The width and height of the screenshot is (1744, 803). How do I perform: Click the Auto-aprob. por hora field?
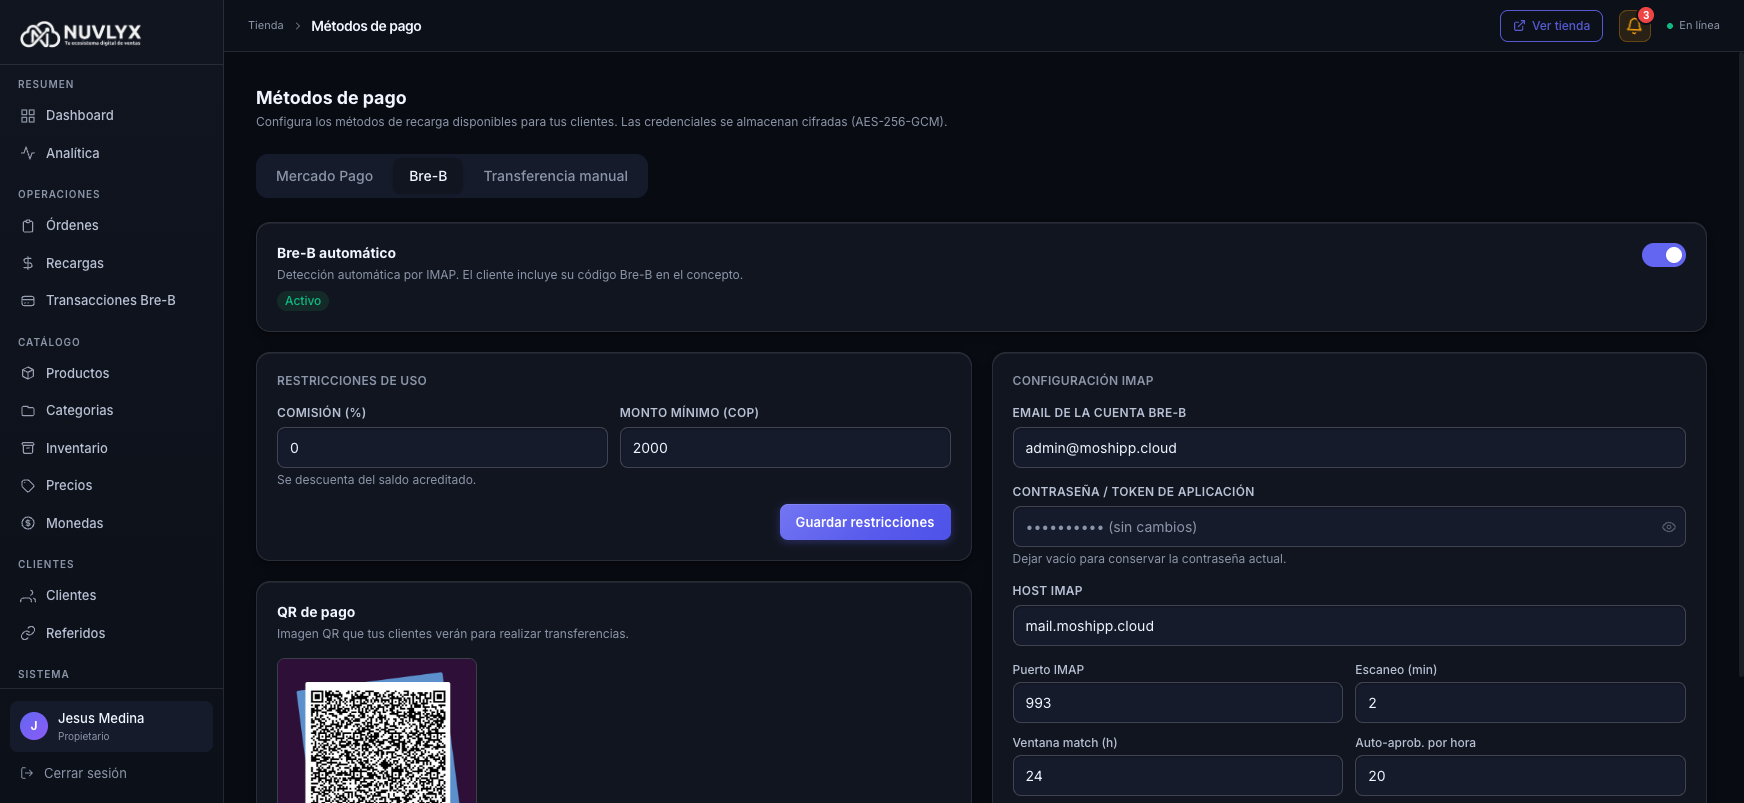[1520, 776]
